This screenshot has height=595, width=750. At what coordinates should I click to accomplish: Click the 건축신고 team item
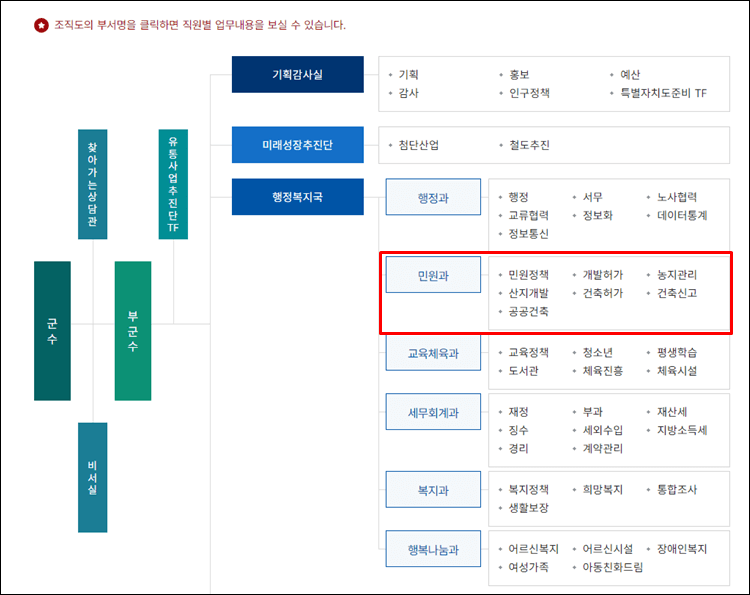click(677, 293)
